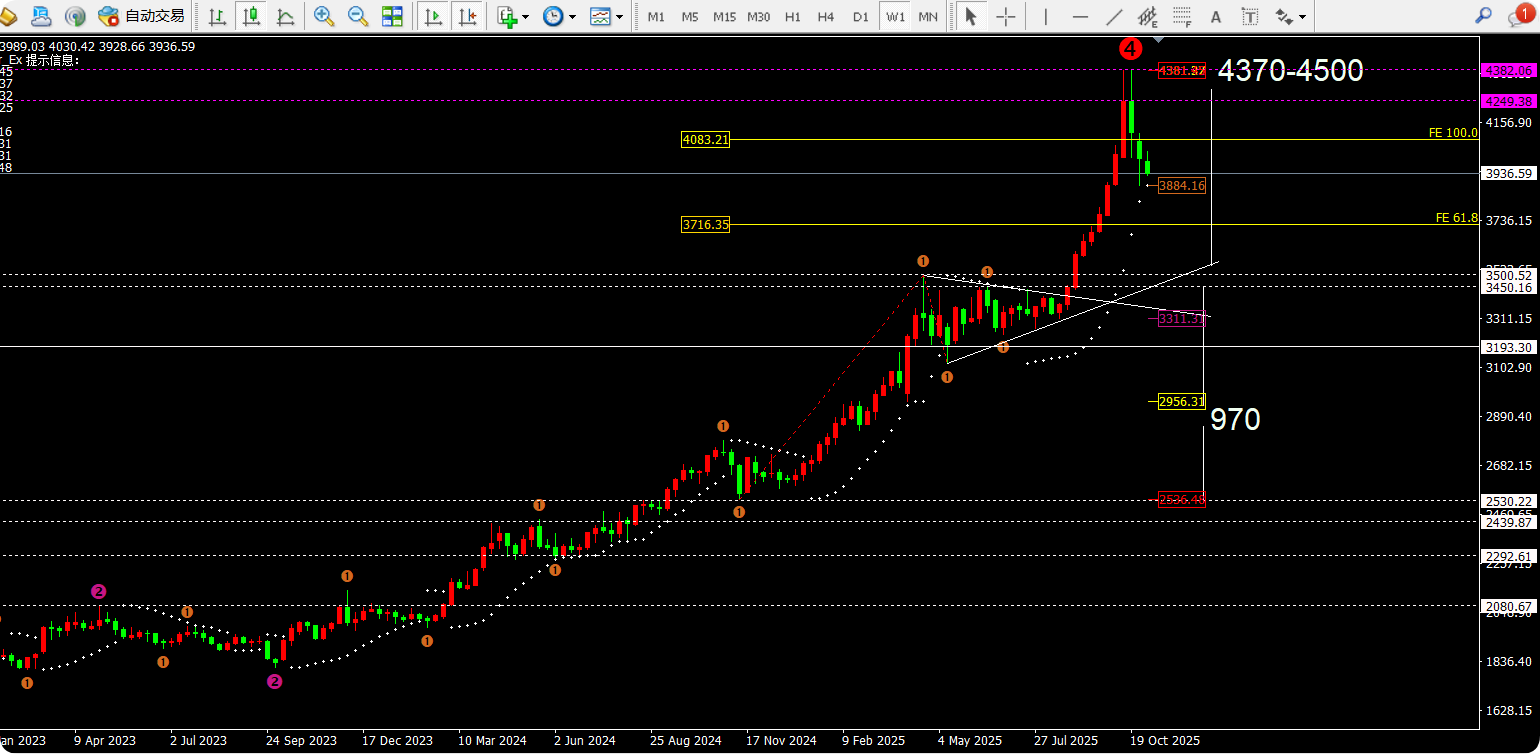Open the arrows objects tool
Viewport: 1540px width, 754px height.
point(1284,16)
